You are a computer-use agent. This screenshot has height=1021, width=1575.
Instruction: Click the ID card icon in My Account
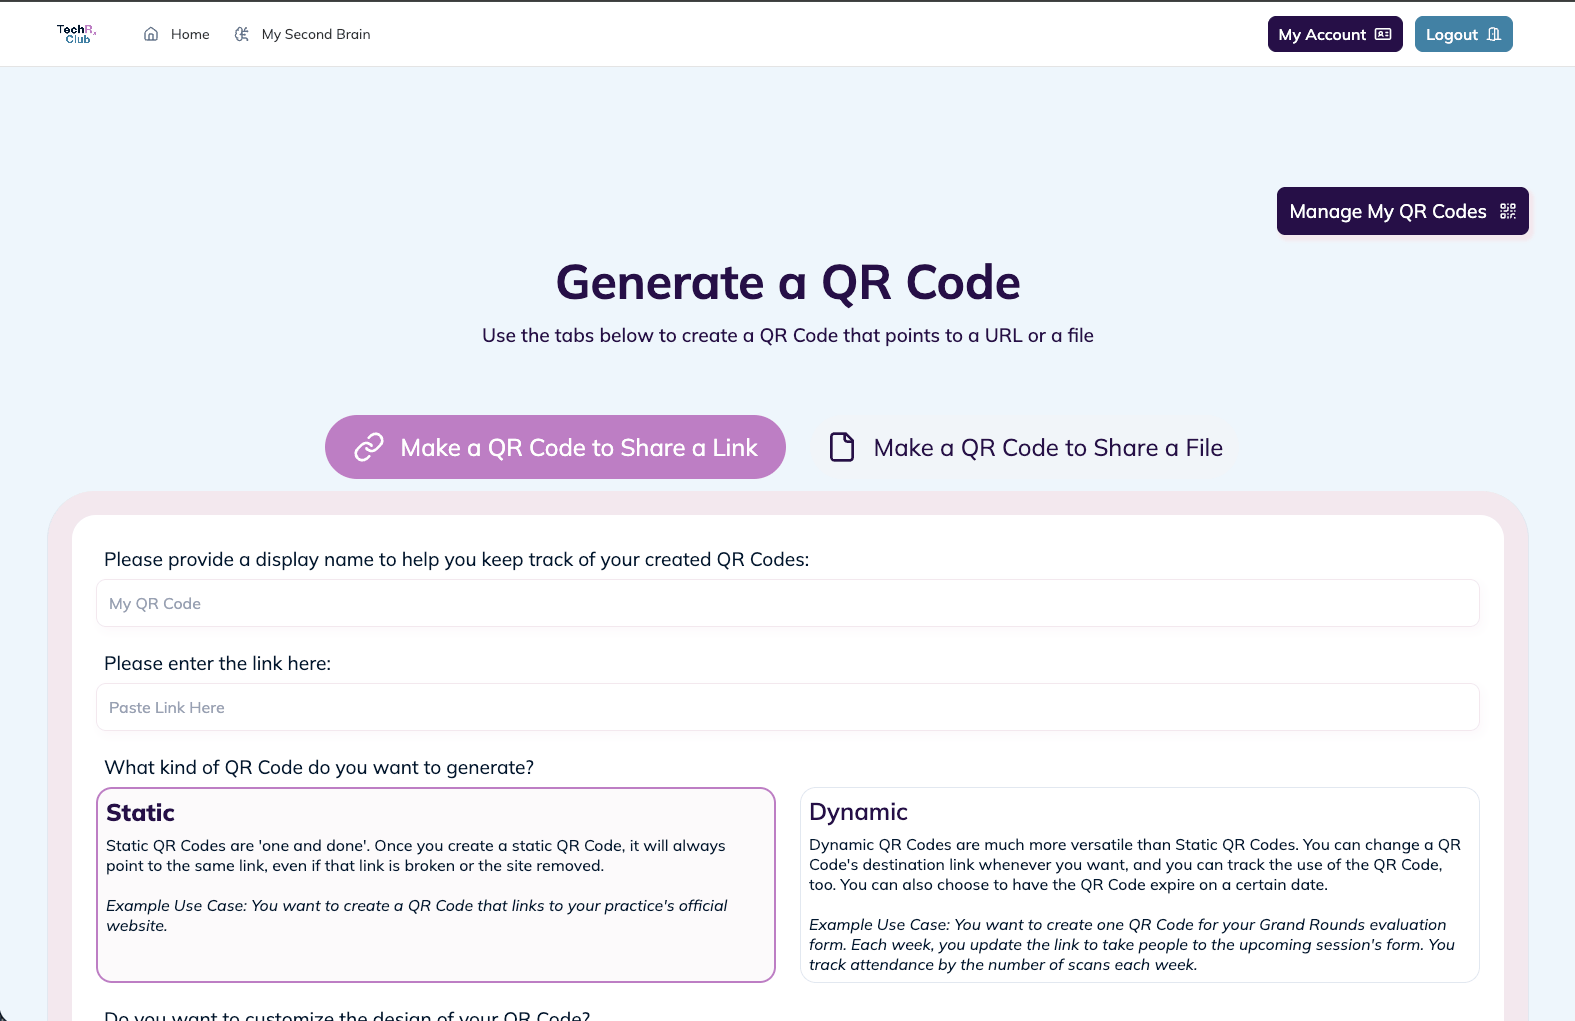pyautogui.click(x=1383, y=34)
